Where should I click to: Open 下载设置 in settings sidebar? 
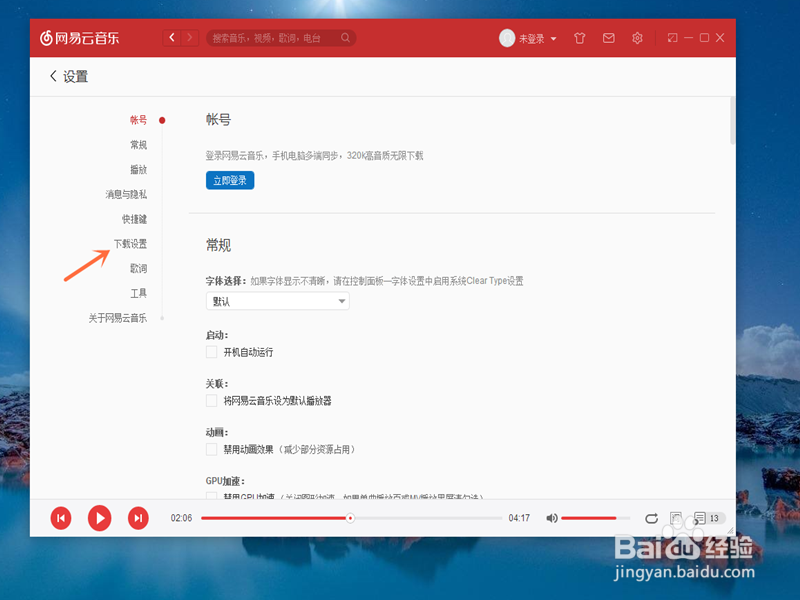[130, 244]
